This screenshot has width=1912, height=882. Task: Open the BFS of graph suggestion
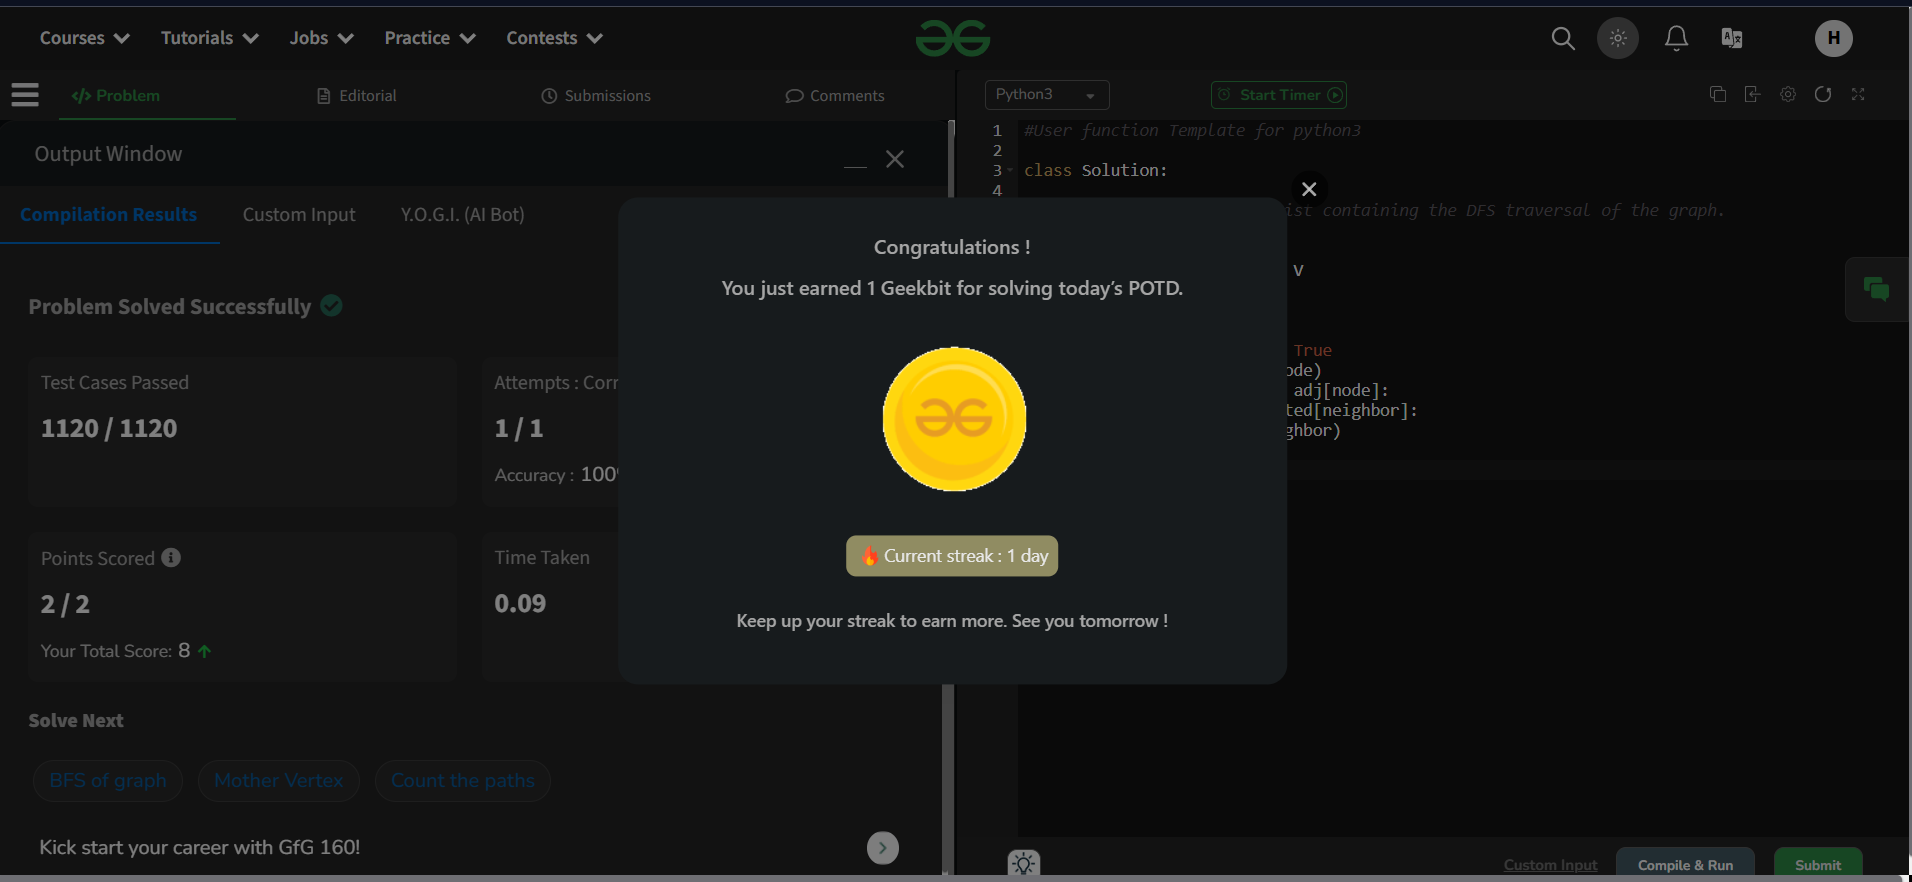point(108,781)
